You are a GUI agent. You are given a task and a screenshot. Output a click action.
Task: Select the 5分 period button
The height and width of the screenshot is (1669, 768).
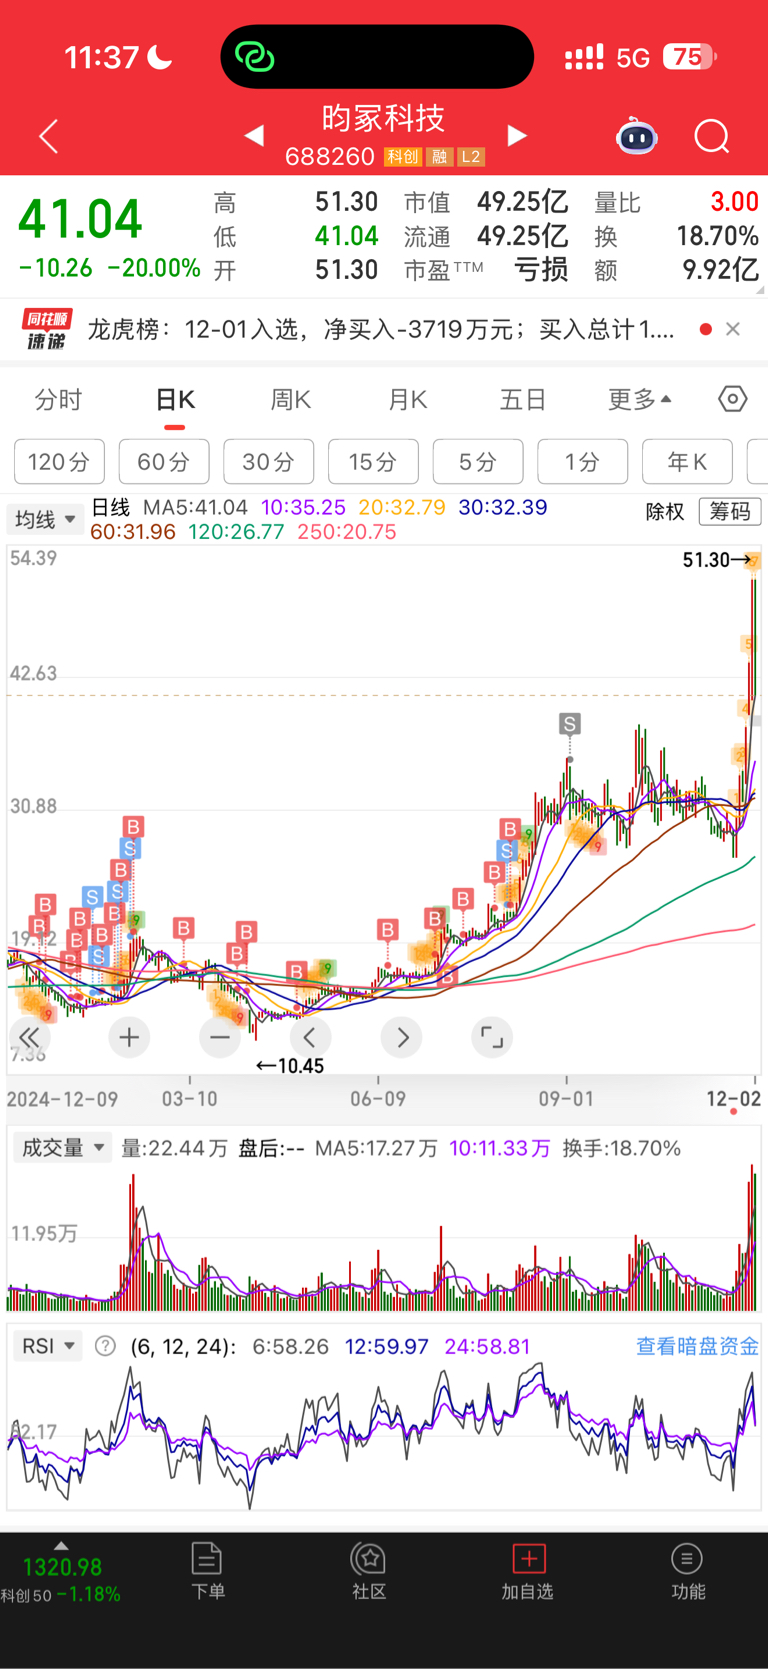click(478, 461)
